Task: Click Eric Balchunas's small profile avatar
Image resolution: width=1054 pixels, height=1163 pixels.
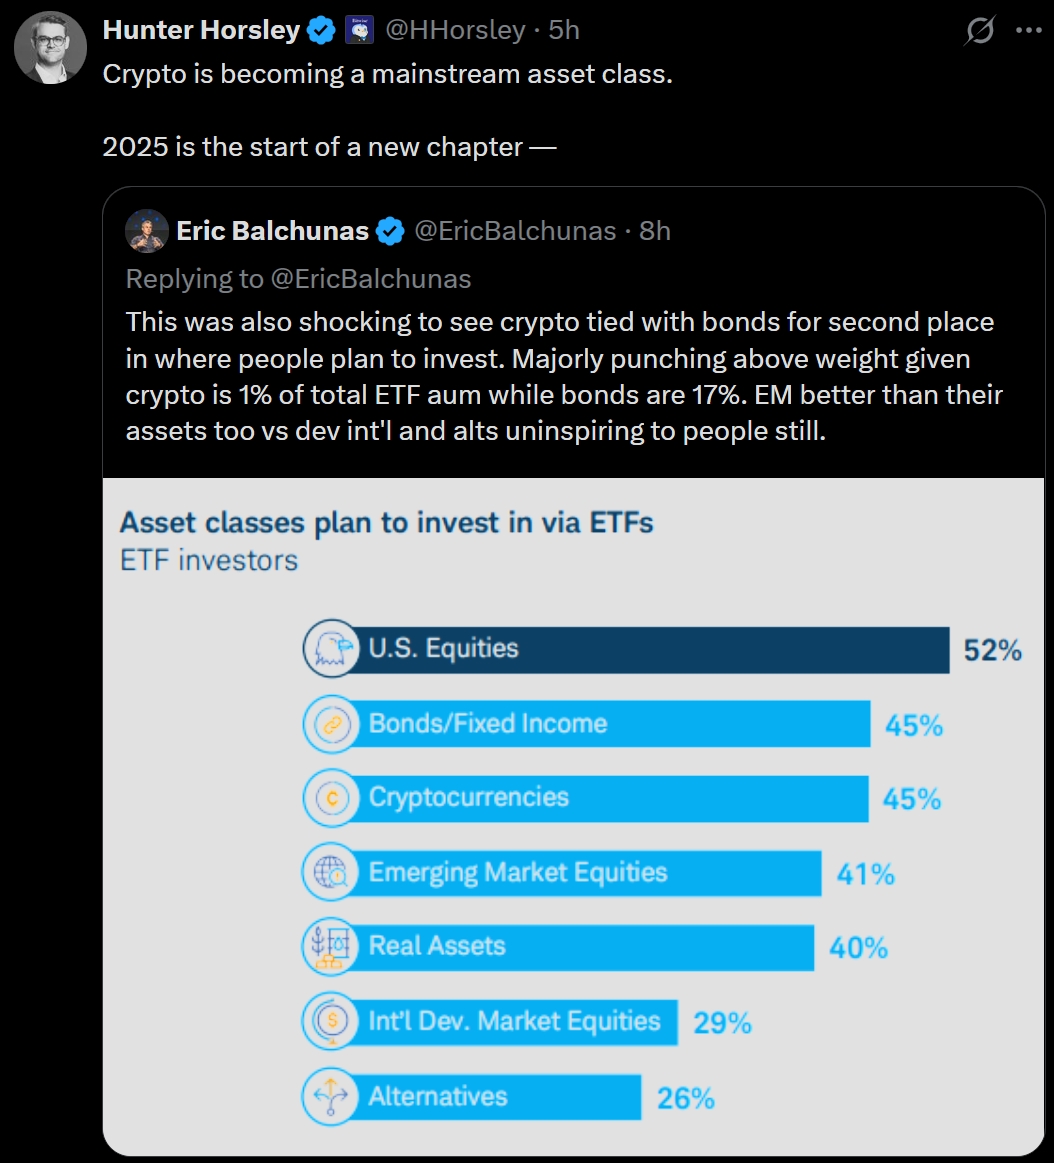Action: pyautogui.click(x=147, y=231)
